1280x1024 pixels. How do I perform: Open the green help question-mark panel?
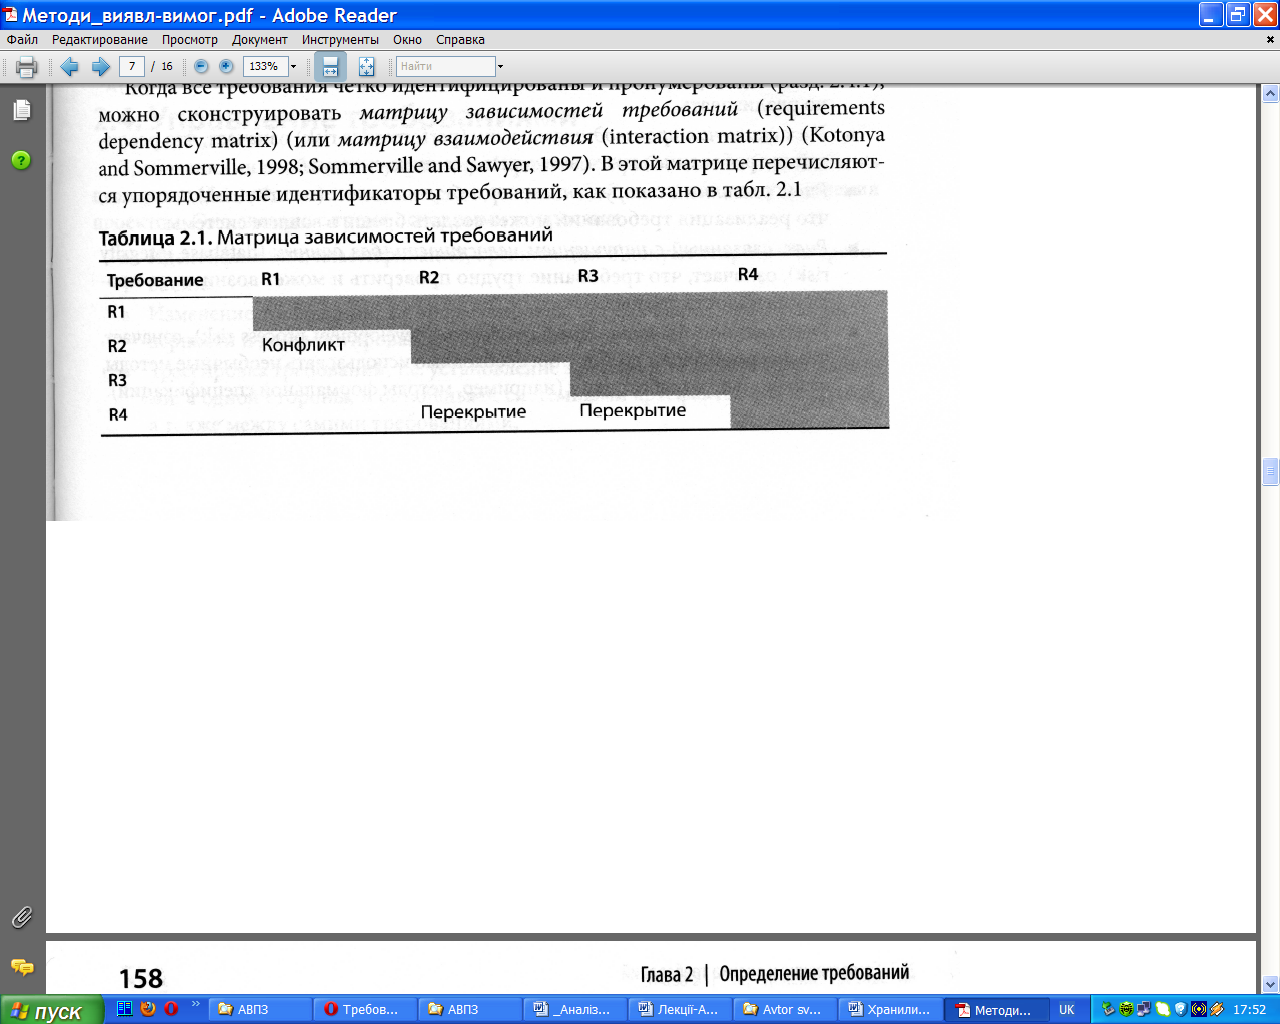(x=21, y=160)
